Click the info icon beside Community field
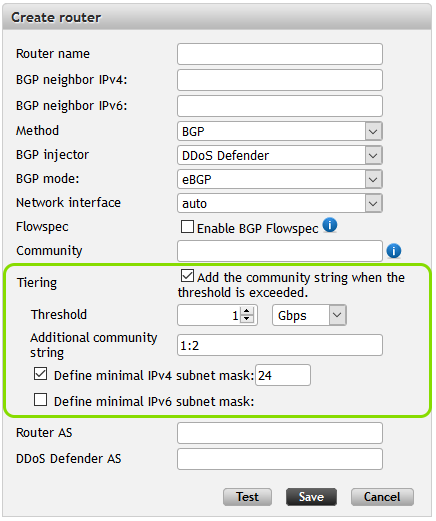The image size is (436, 521). click(394, 251)
